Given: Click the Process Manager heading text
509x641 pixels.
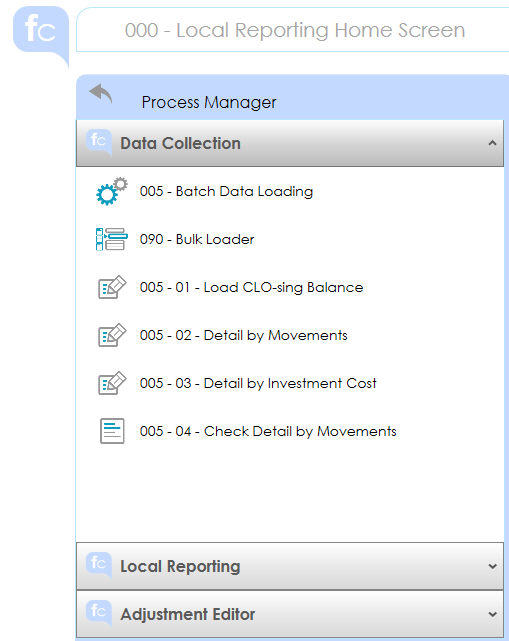Looking at the screenshot, I should click(x=209, y=102).
